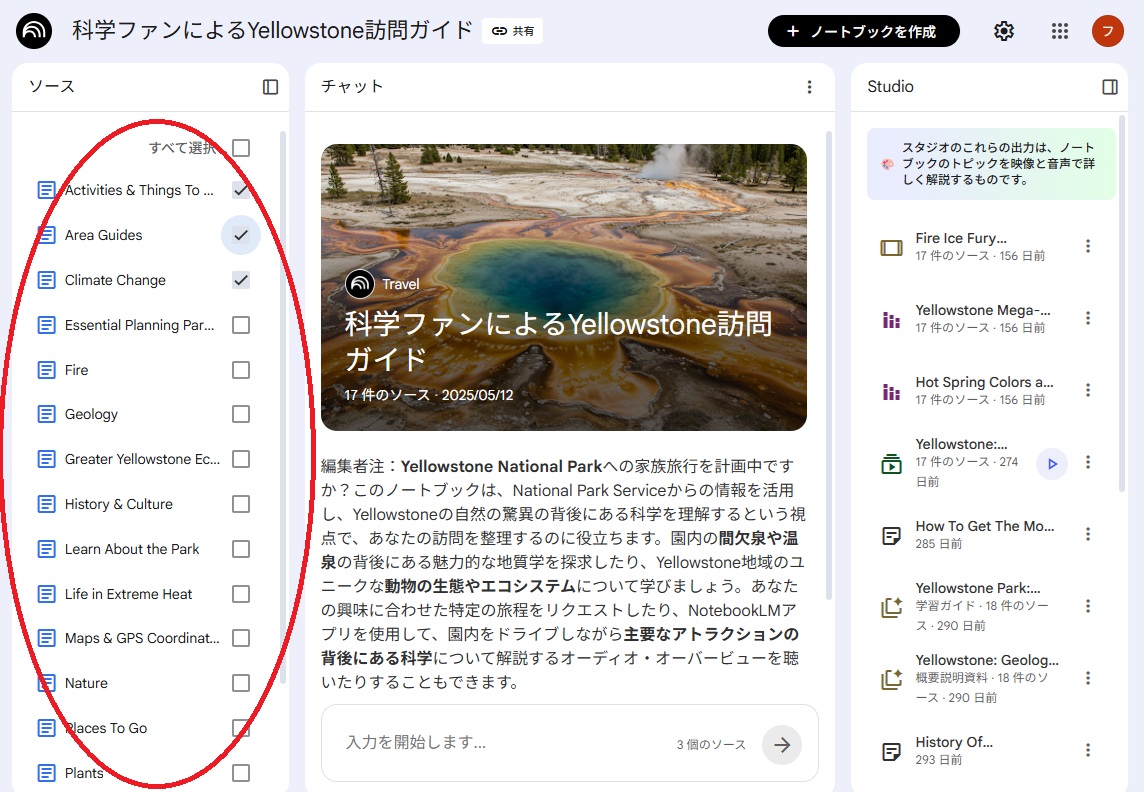Open the user account avatar
Screen dimensions: 1144x792
click(1108, 31)
